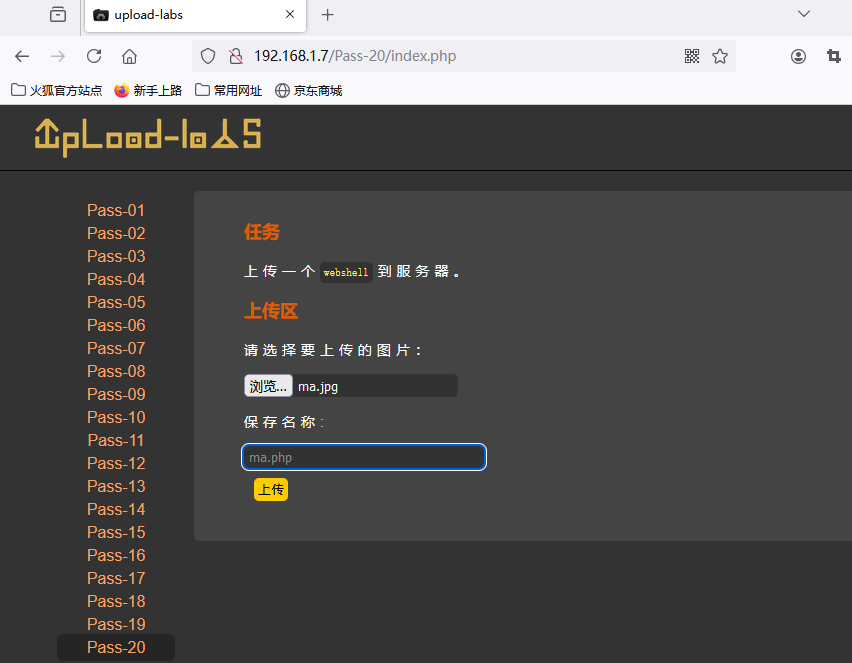The height and width of the screenshot is (663, 852).
Task: Click the 浏览... file browse button
Action: (268, 386)
